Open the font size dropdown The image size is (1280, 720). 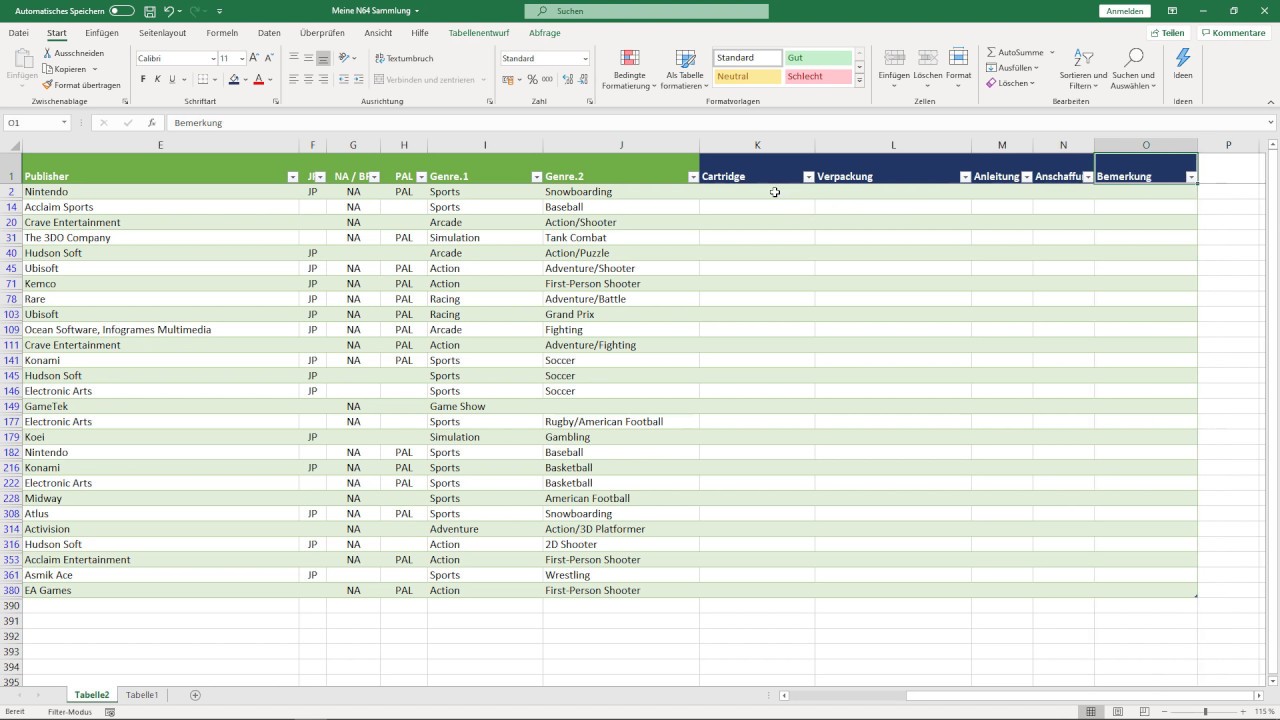coord(241,58)
